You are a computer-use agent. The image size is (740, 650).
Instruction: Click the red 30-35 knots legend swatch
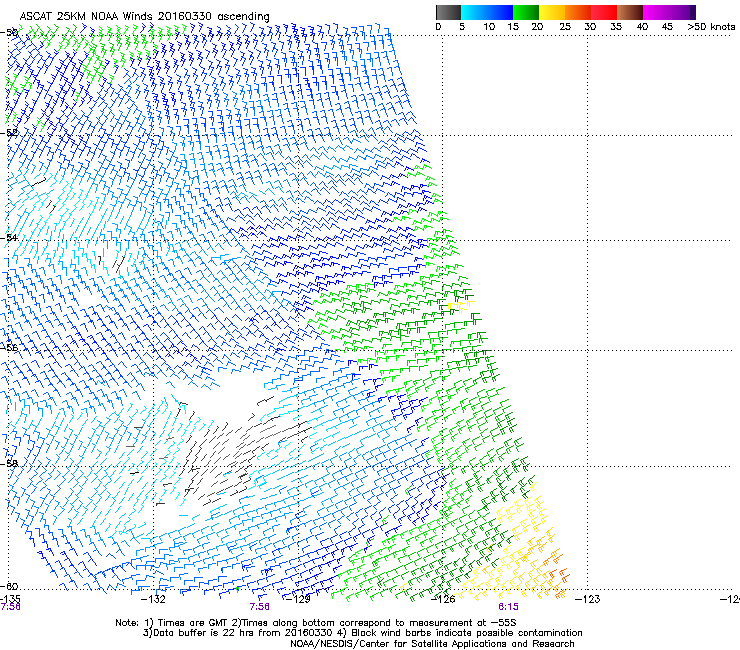click(x=604, y=12)
